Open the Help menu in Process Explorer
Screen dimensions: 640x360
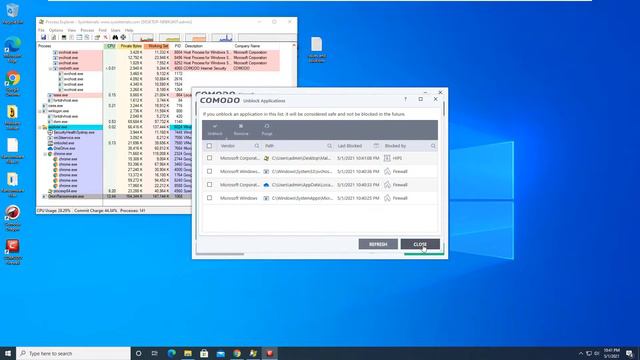click(x=129, y=30)
